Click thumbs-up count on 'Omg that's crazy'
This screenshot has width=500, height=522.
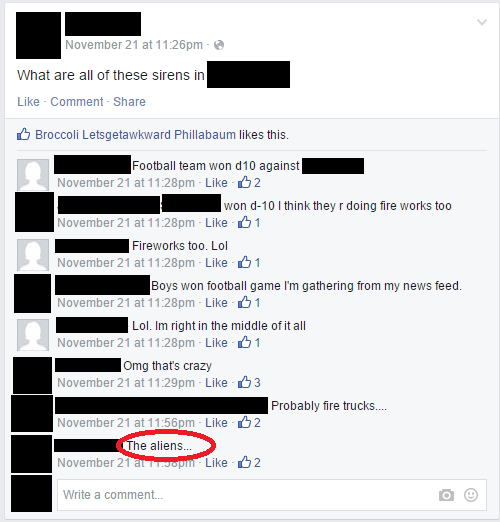coord(249,382)
